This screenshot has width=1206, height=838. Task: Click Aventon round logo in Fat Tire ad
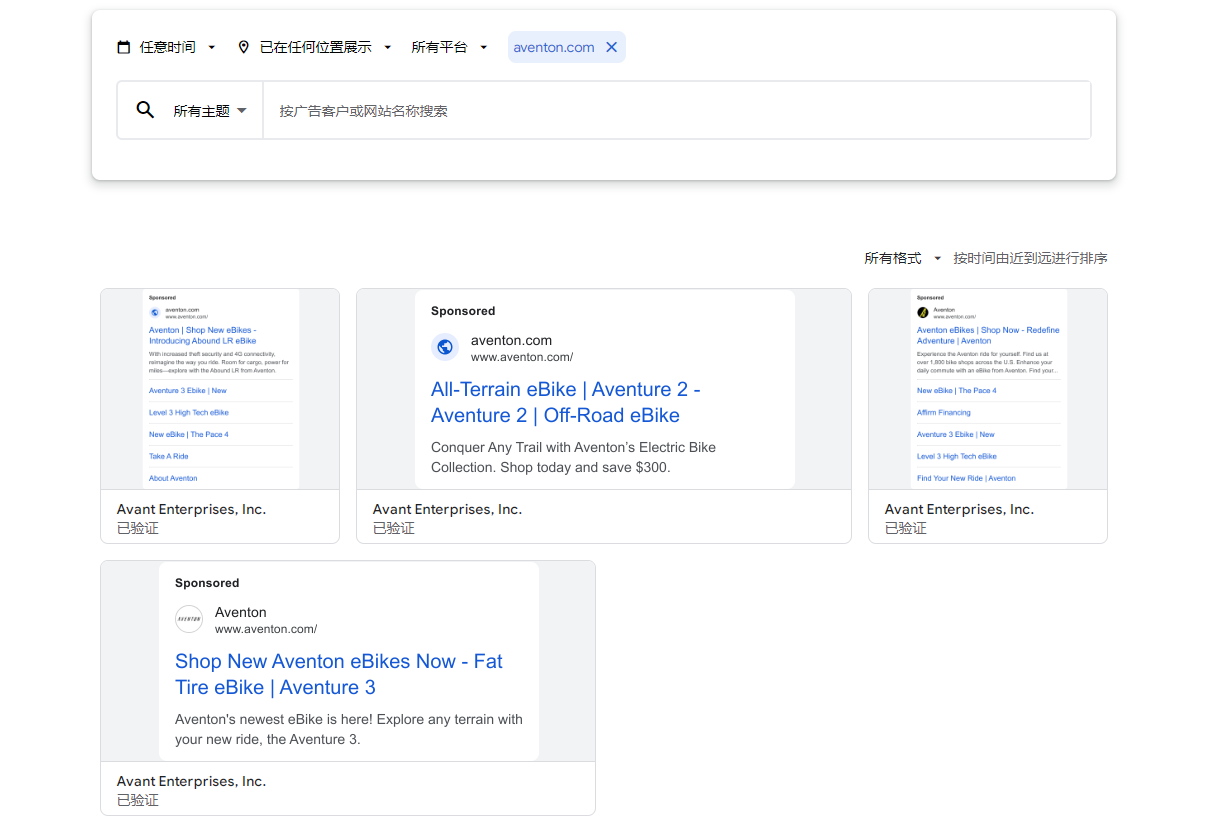[189, 619]
